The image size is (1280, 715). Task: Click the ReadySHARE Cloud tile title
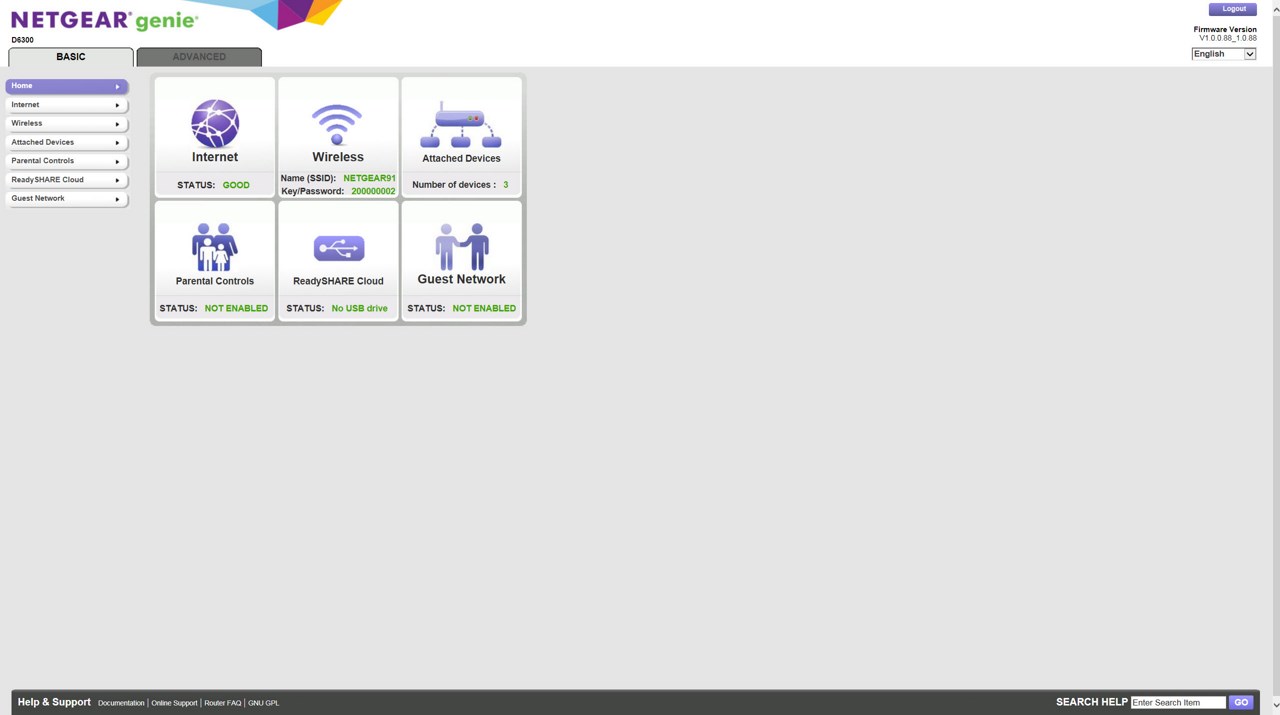pyautogui.click(x=338, y=281)
